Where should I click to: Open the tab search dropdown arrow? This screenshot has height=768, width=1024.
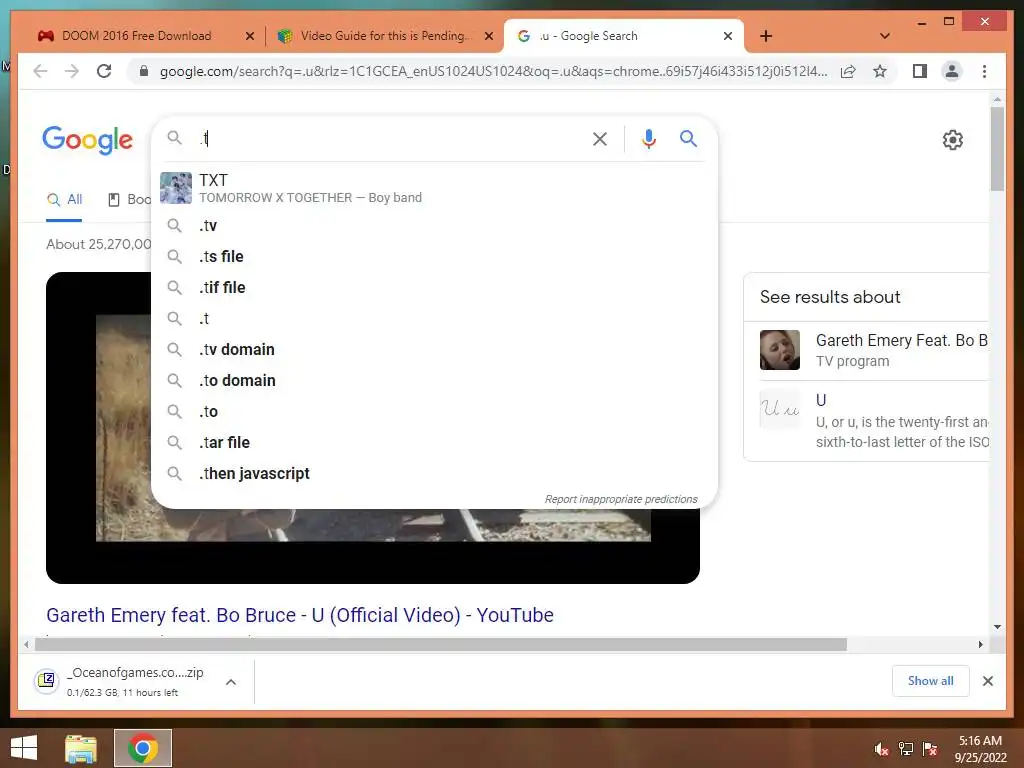(x=885, y=36)
